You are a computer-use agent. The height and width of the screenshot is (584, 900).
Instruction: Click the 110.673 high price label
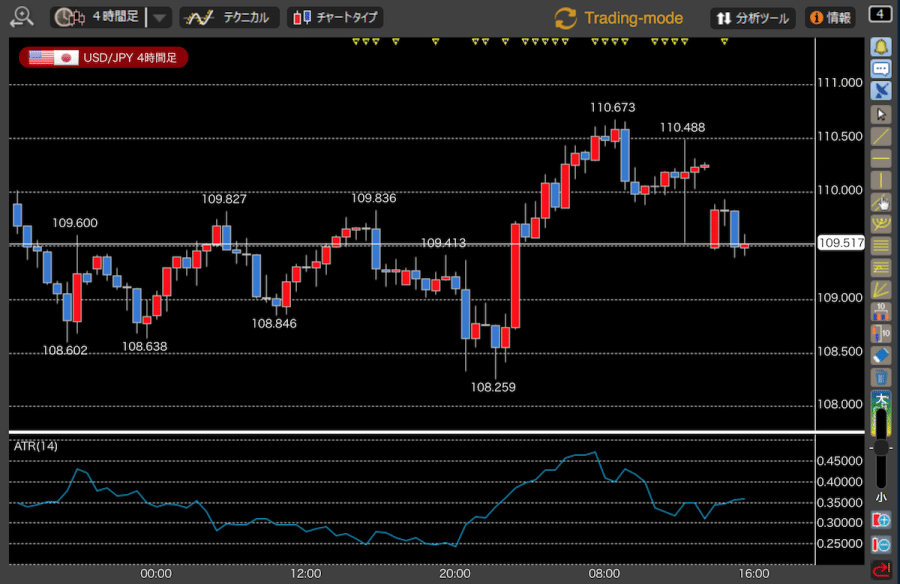pos(612,107)
